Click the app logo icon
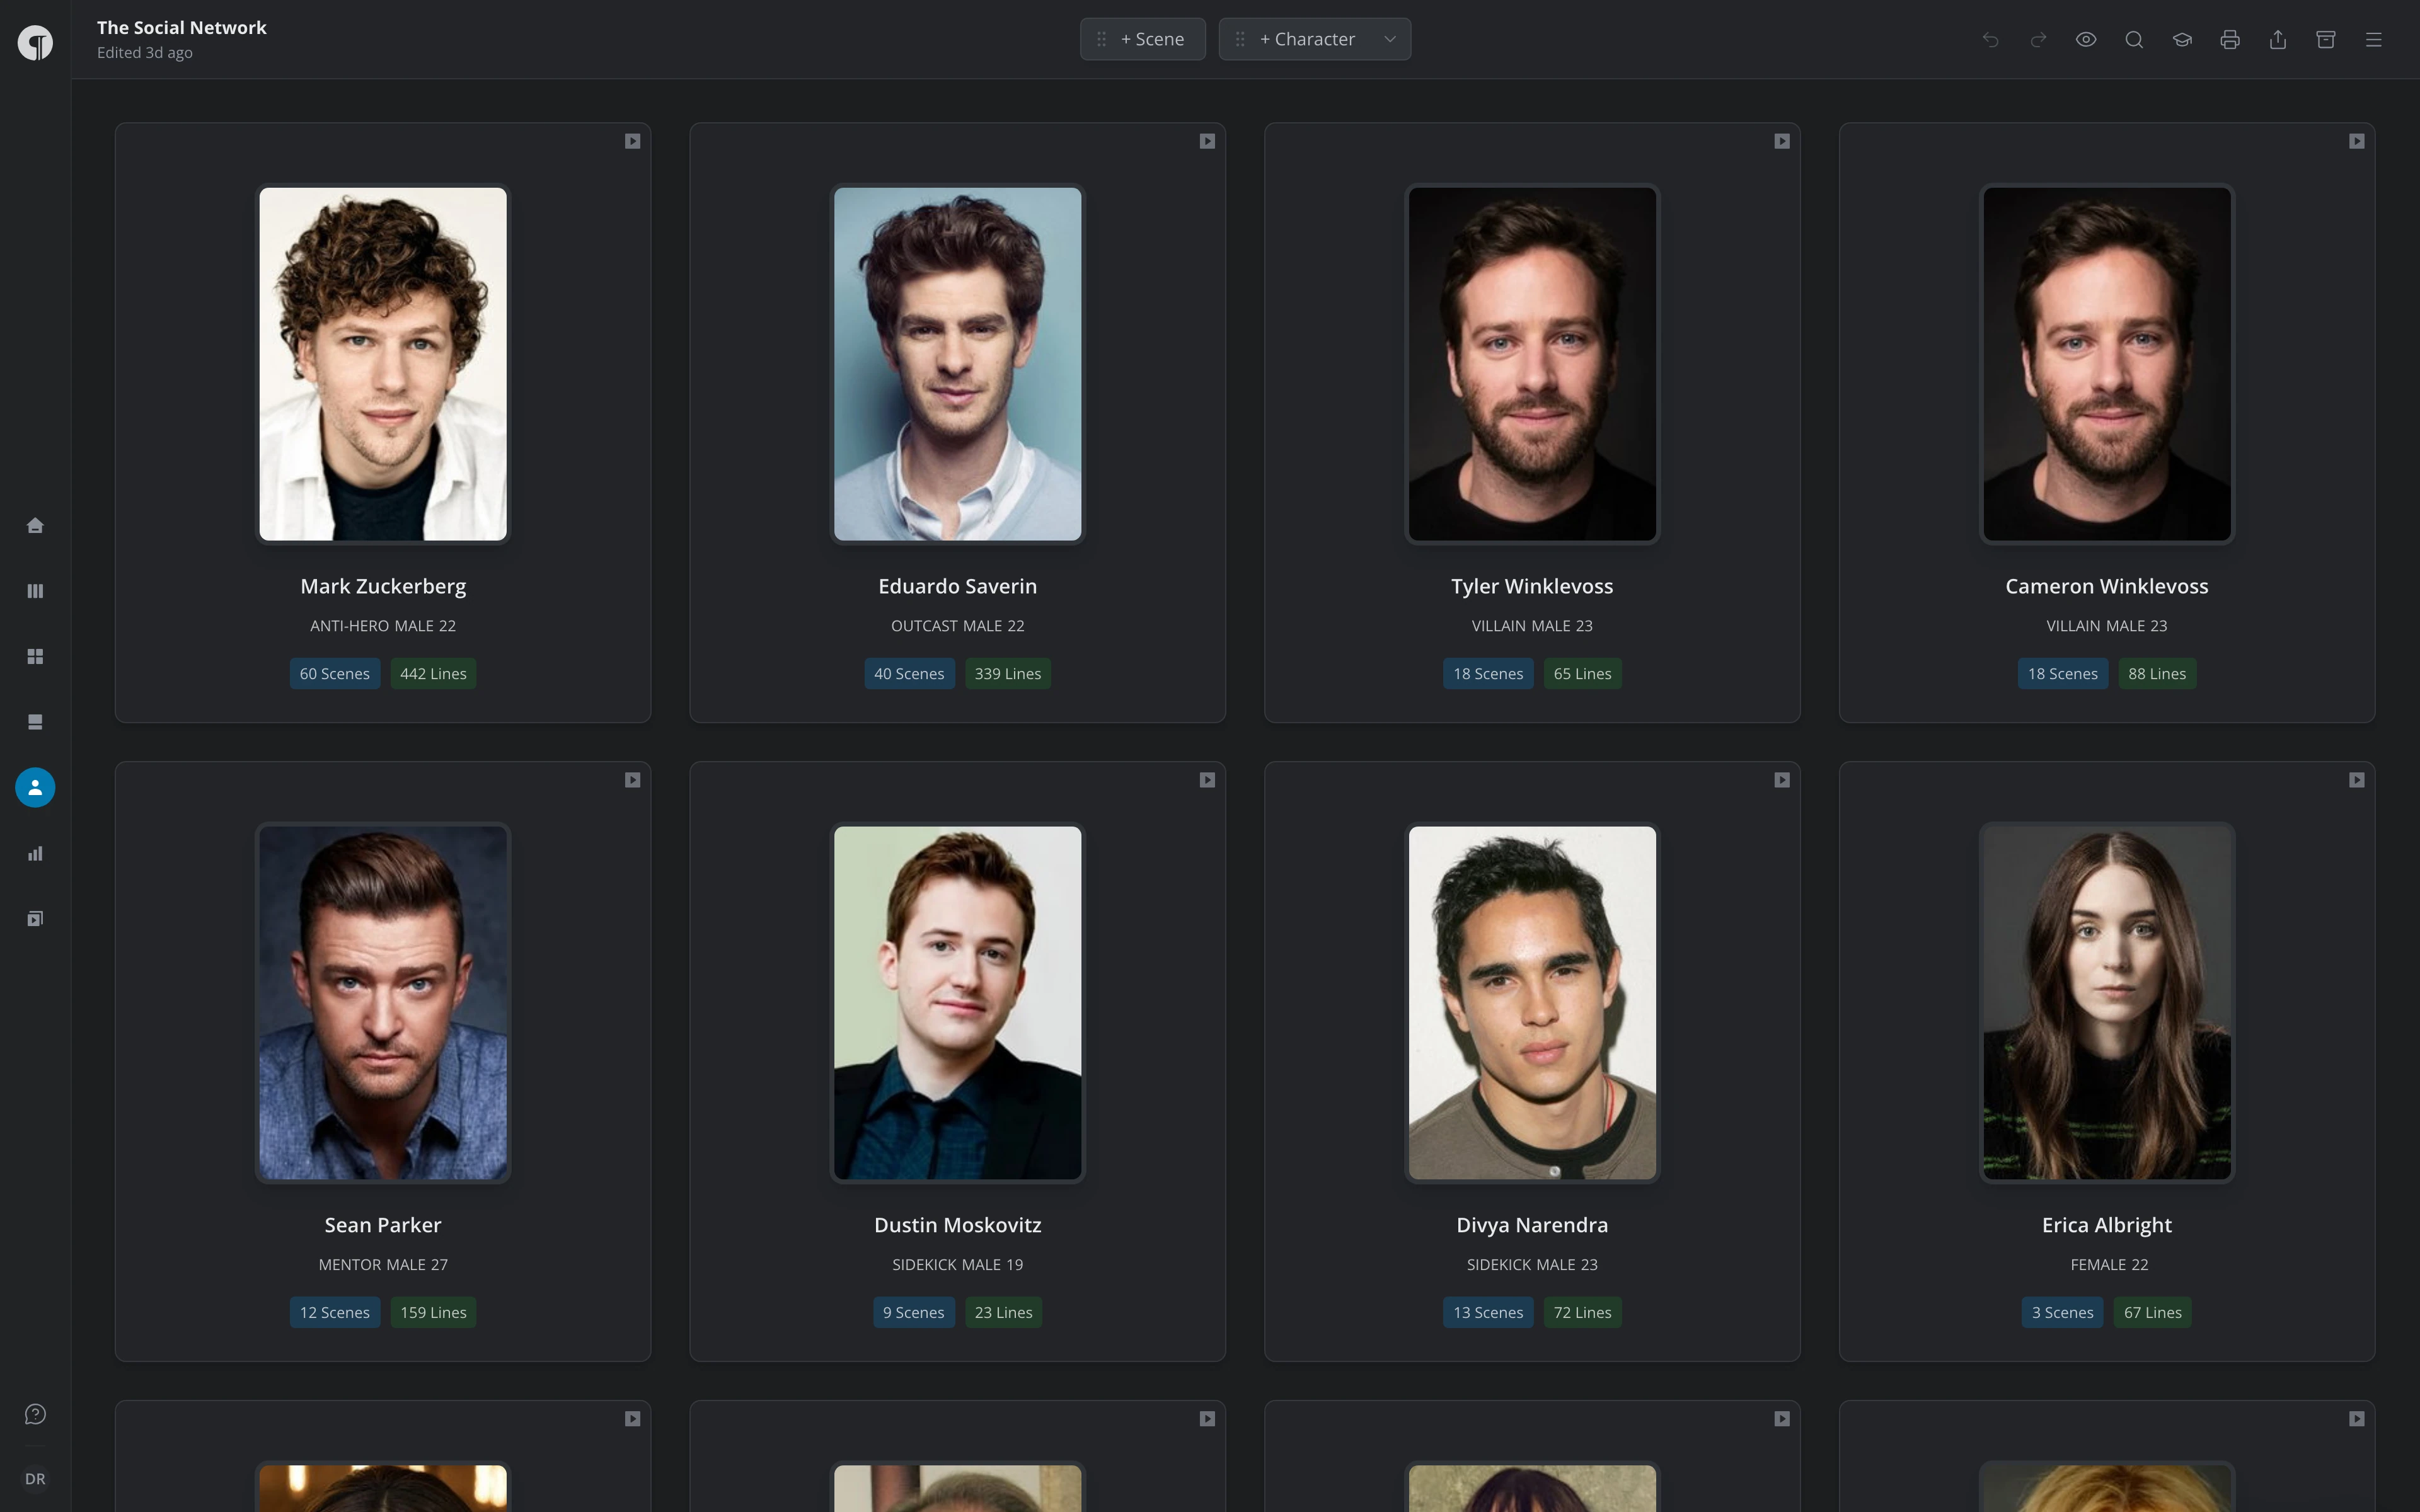 tap(35, 42)
